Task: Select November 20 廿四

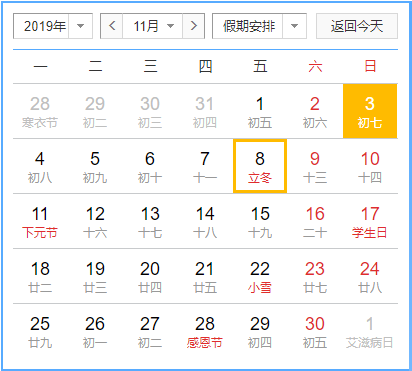Action: click(x=150, y=276)
